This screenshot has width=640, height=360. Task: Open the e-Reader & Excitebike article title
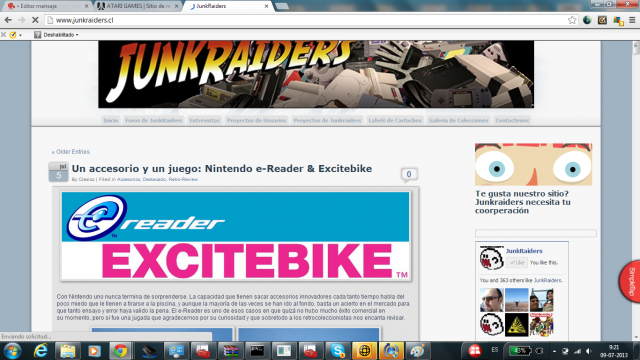point(222,169)
